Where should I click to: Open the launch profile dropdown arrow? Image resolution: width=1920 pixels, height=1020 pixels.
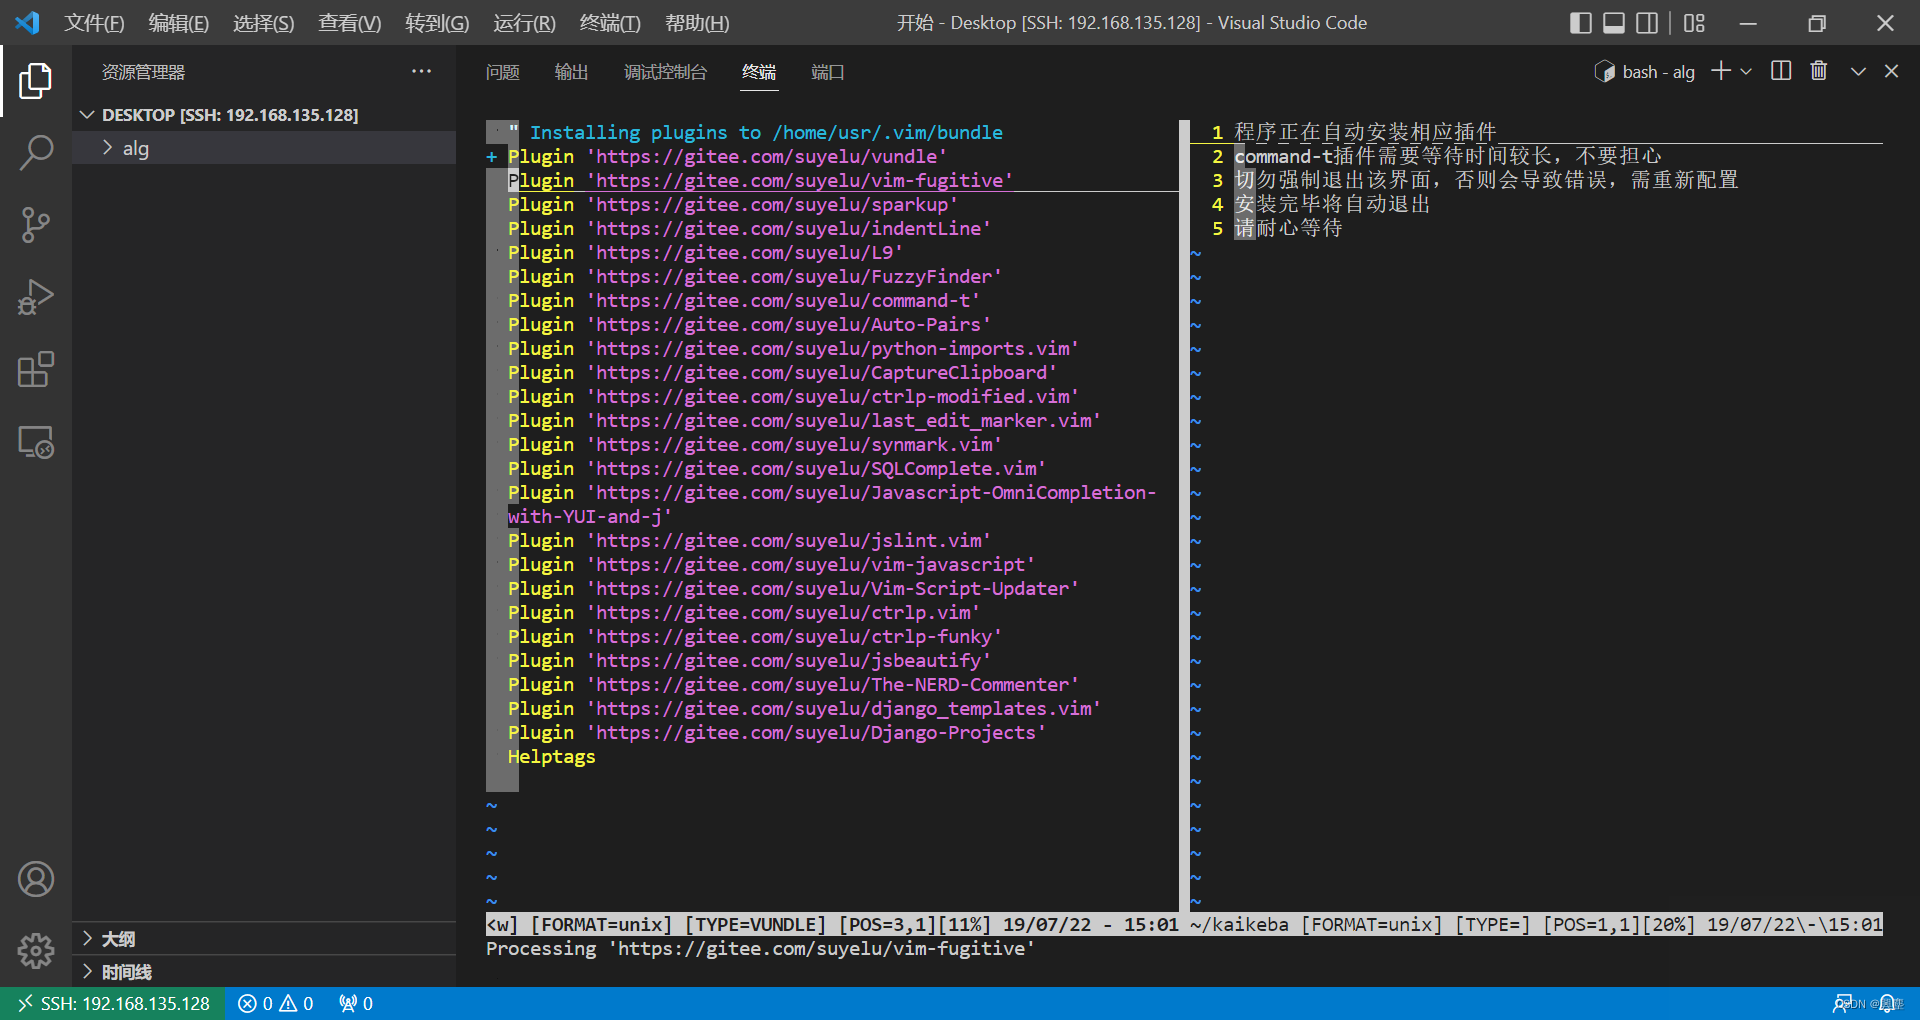(1746, 71)
